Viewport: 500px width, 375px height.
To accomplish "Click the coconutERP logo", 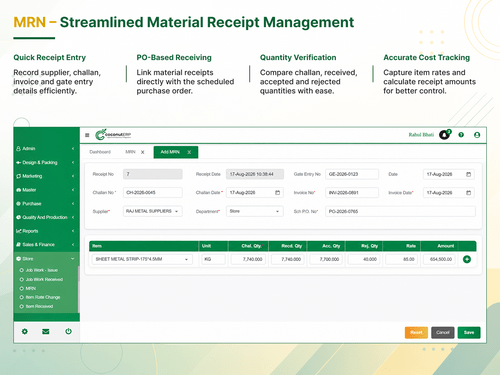I will pos(113,135).
